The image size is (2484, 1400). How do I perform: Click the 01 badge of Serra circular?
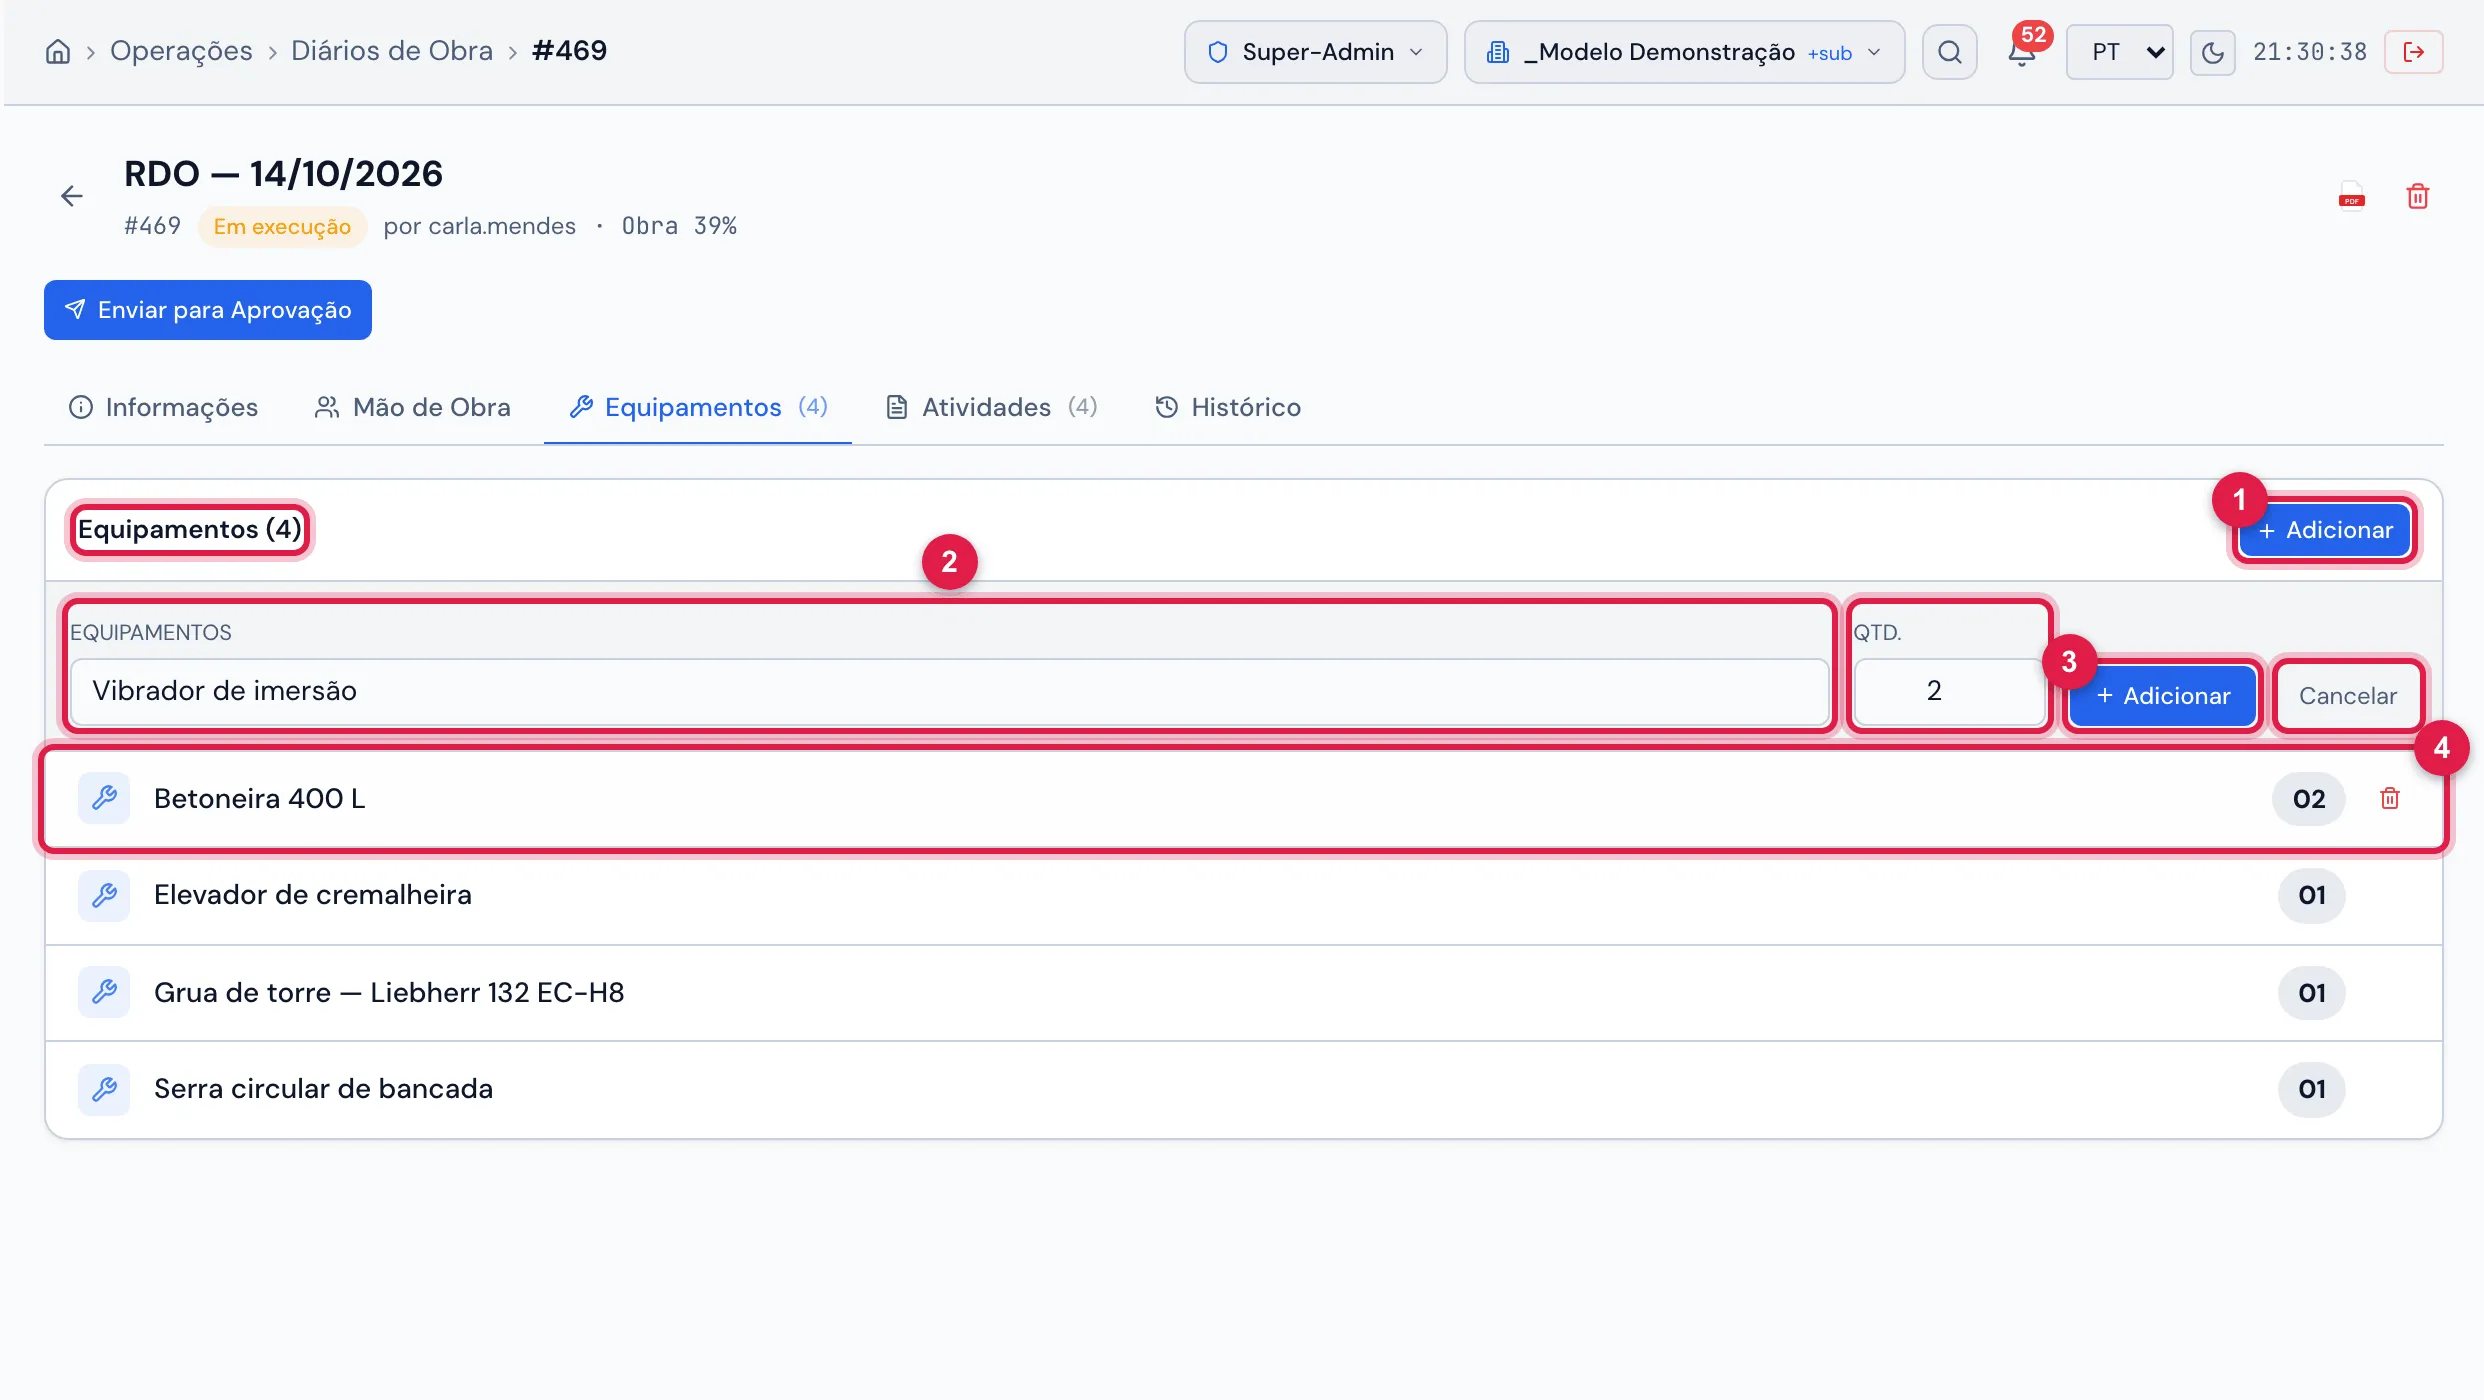coord(2311,1089)
